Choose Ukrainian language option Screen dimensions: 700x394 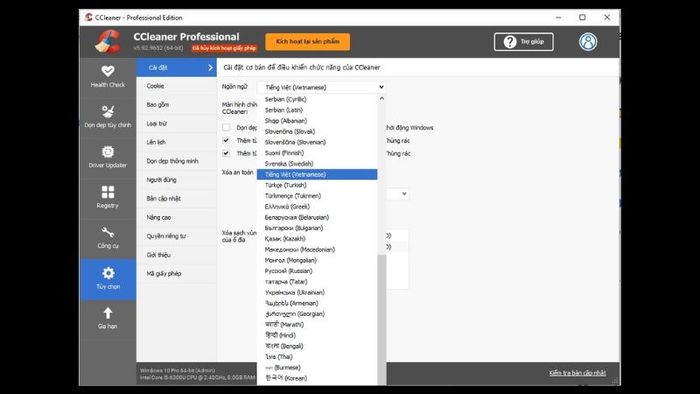pyautogui.click(x=317, y=292)
